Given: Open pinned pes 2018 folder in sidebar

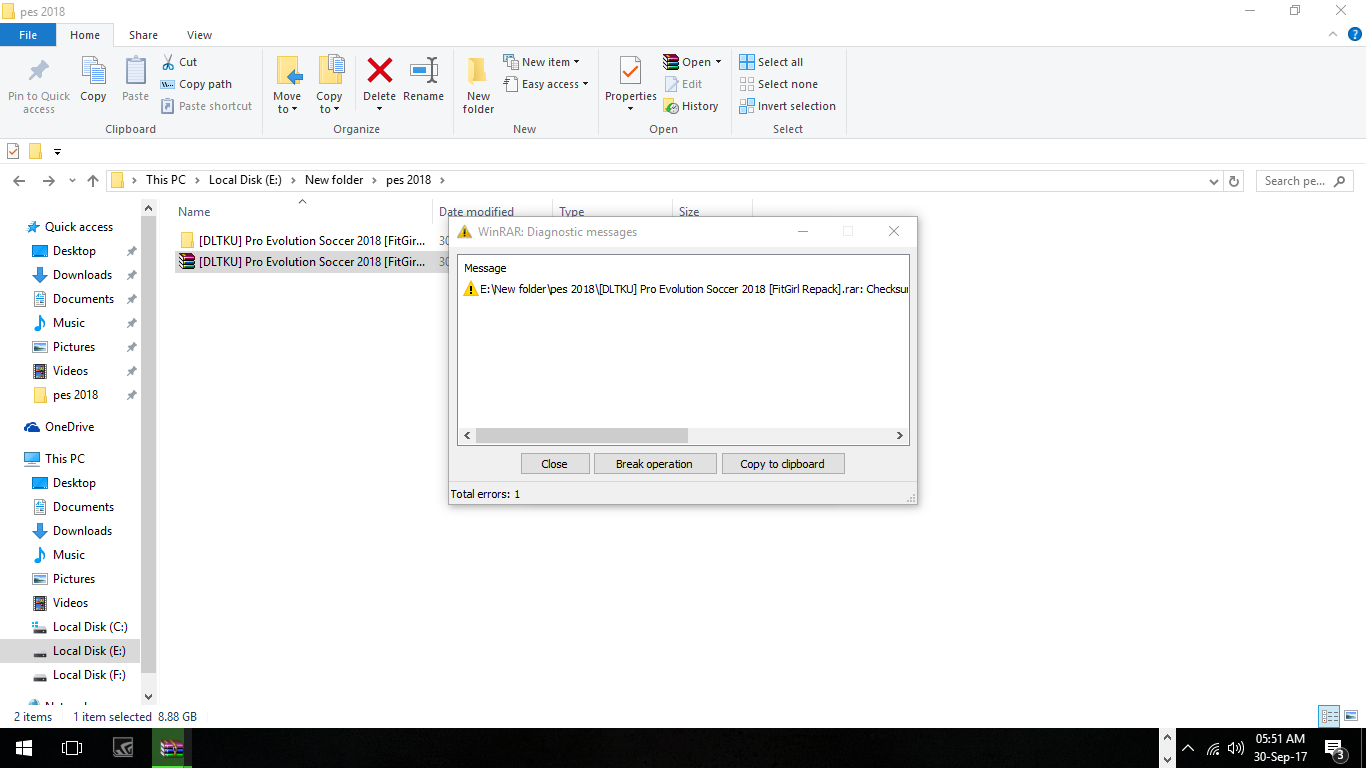Looking at the screenshot, I should click(x=75, y=395).
